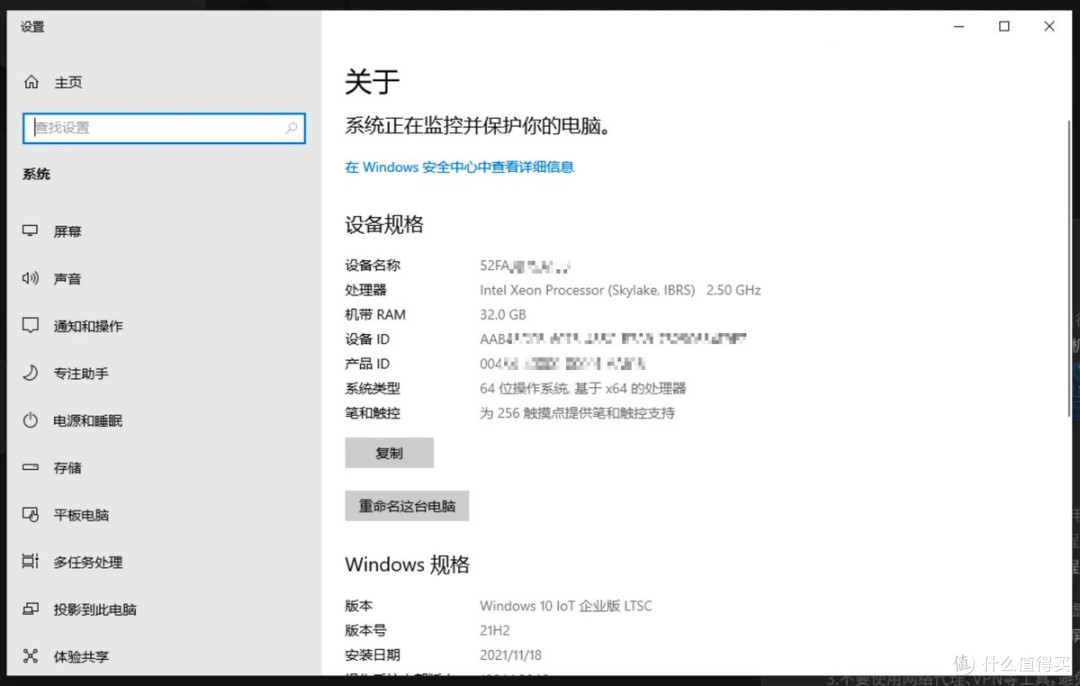Go to 主页 home page

68,83
